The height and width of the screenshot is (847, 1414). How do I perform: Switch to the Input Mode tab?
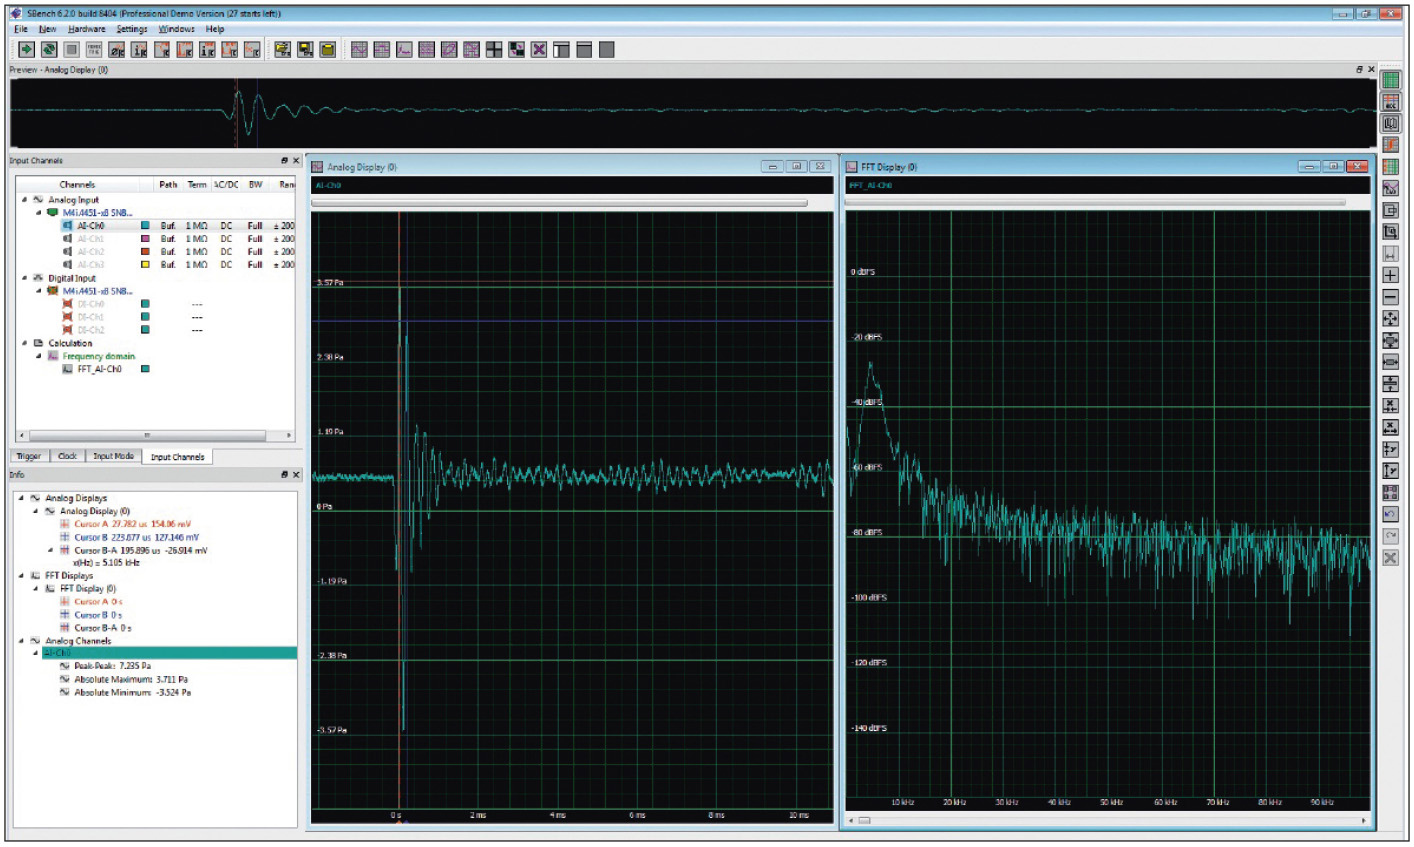tap(113, 456)
